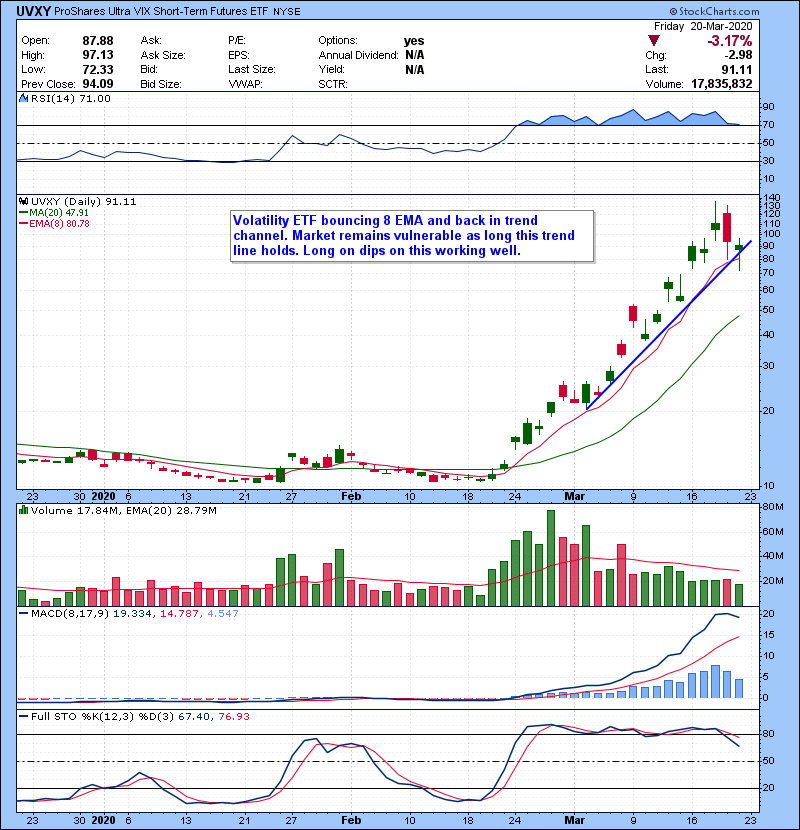Click the Feb label on price chart axis

point(351,497)
